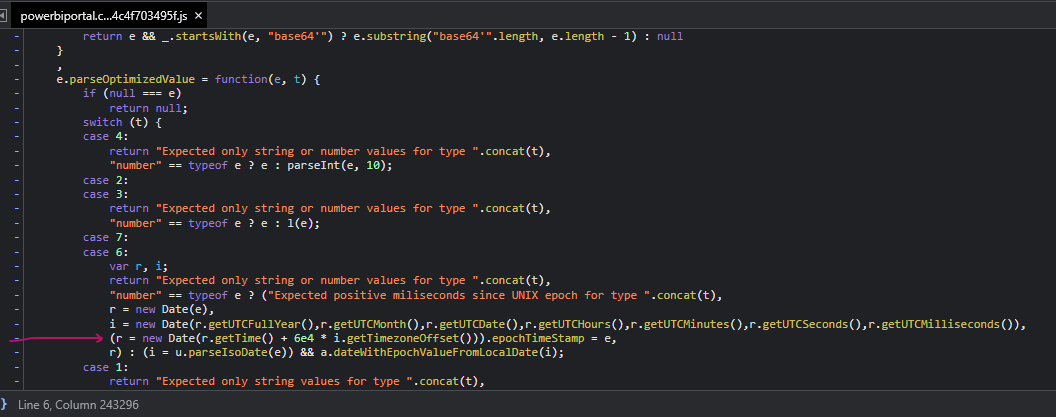Click the gutter dash beside the "case 4:" line
Image resolution: width=1056 pixels, height=417 pixels.
[x=18, y=137]
